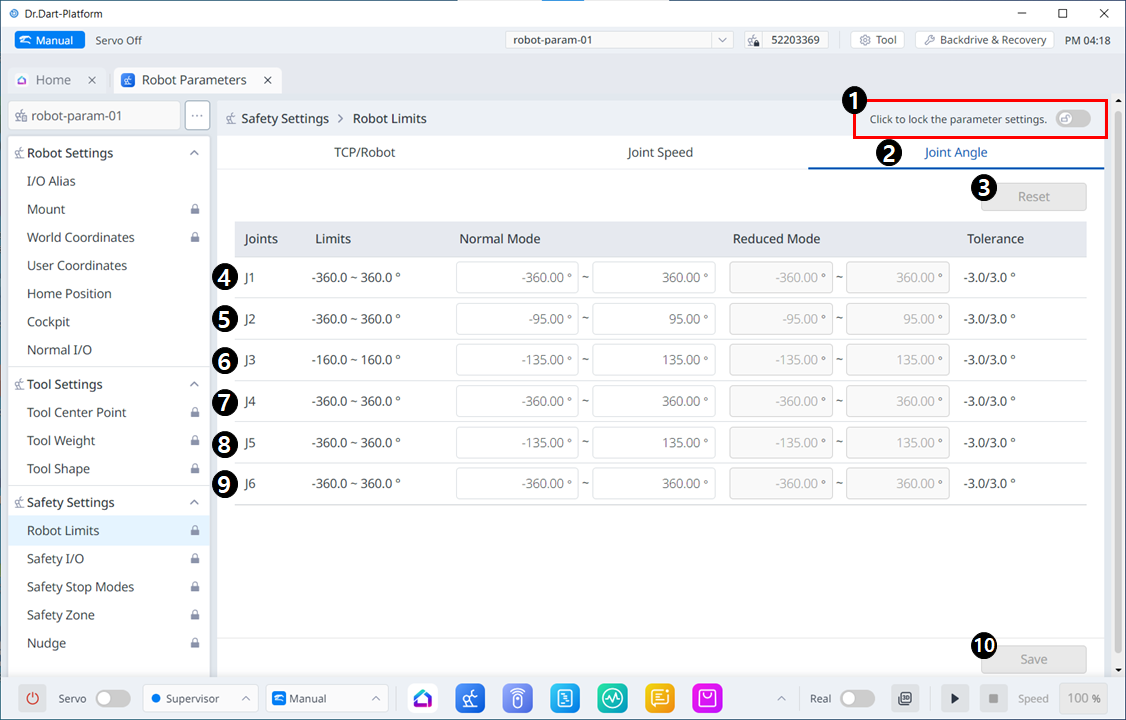The height and width of the screenshot is (720, 1126).
Task: Switch to the TCP/Robot tab
Action: (x=364, y=153)
